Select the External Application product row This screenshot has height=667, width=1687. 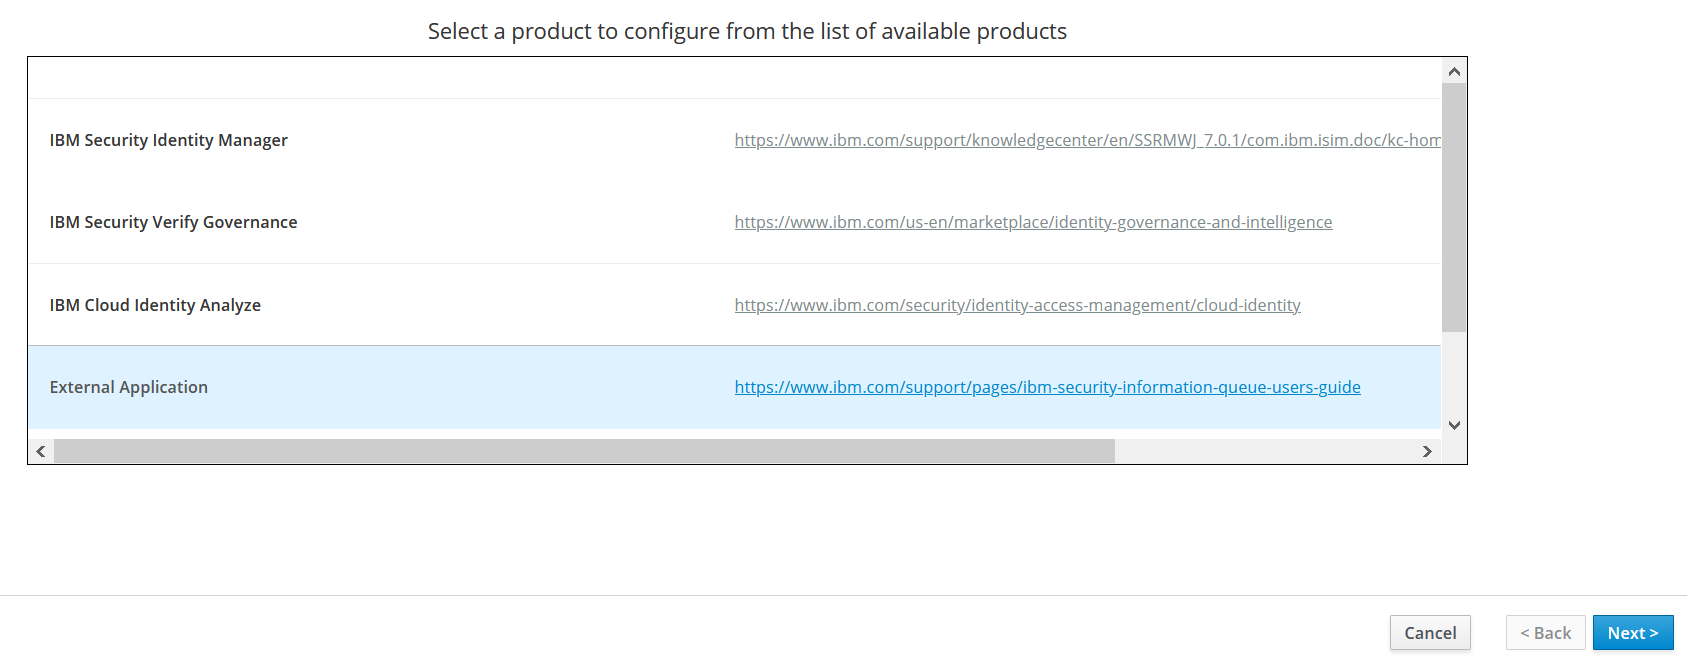tap(129, 387)
